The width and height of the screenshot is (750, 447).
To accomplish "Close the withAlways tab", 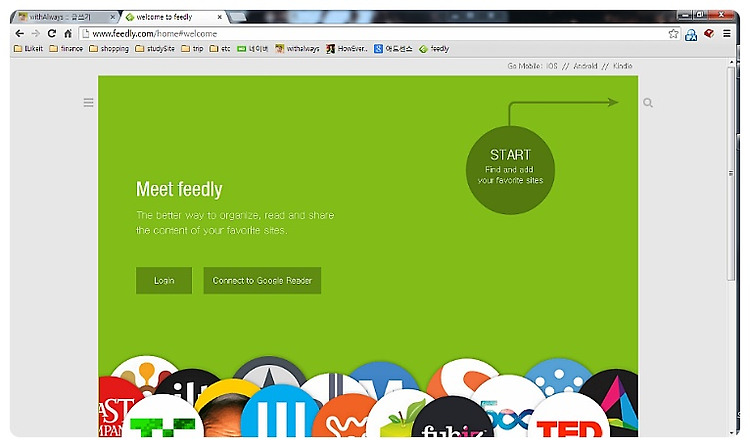I will click(112, 17).
